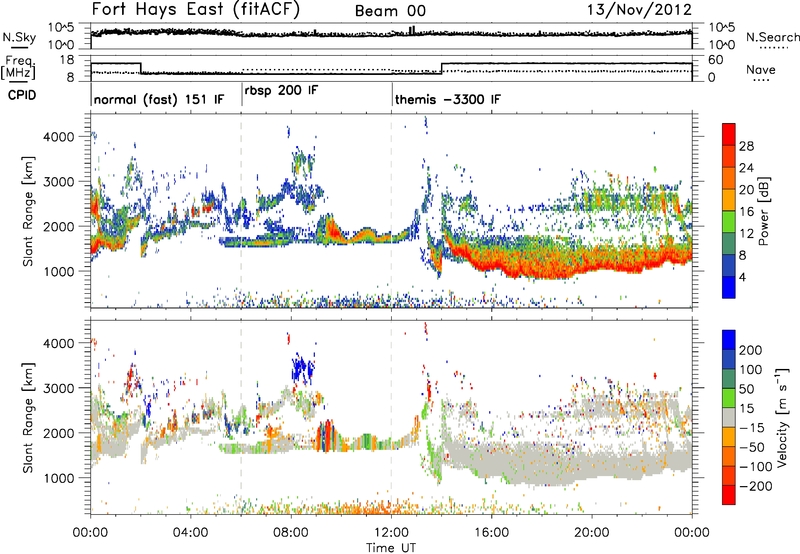Click the blue velocity patch near 08:30
The width and height of the screenshot is (800, 554).
[304, 367]
